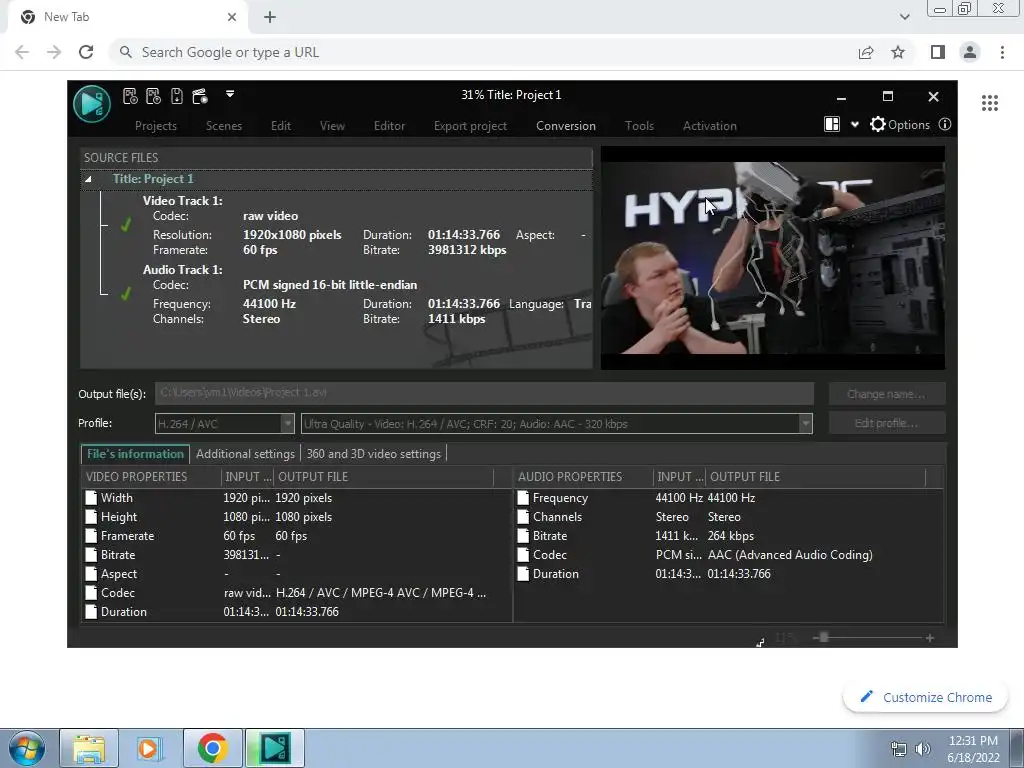Click the page icon beside Framerate
Screen dimensions: 1024x768
pos(91,536)
